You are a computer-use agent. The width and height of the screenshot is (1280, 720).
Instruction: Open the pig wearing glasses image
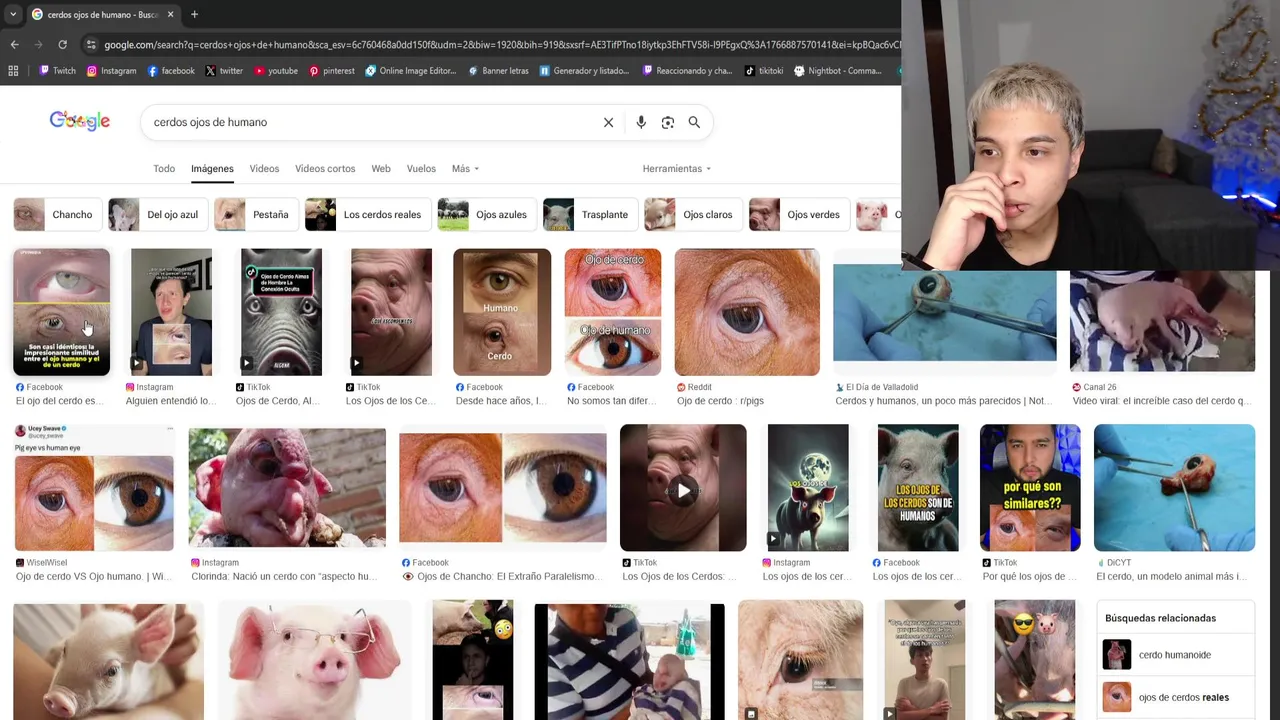pyautogui.click(x=314, y=660)
